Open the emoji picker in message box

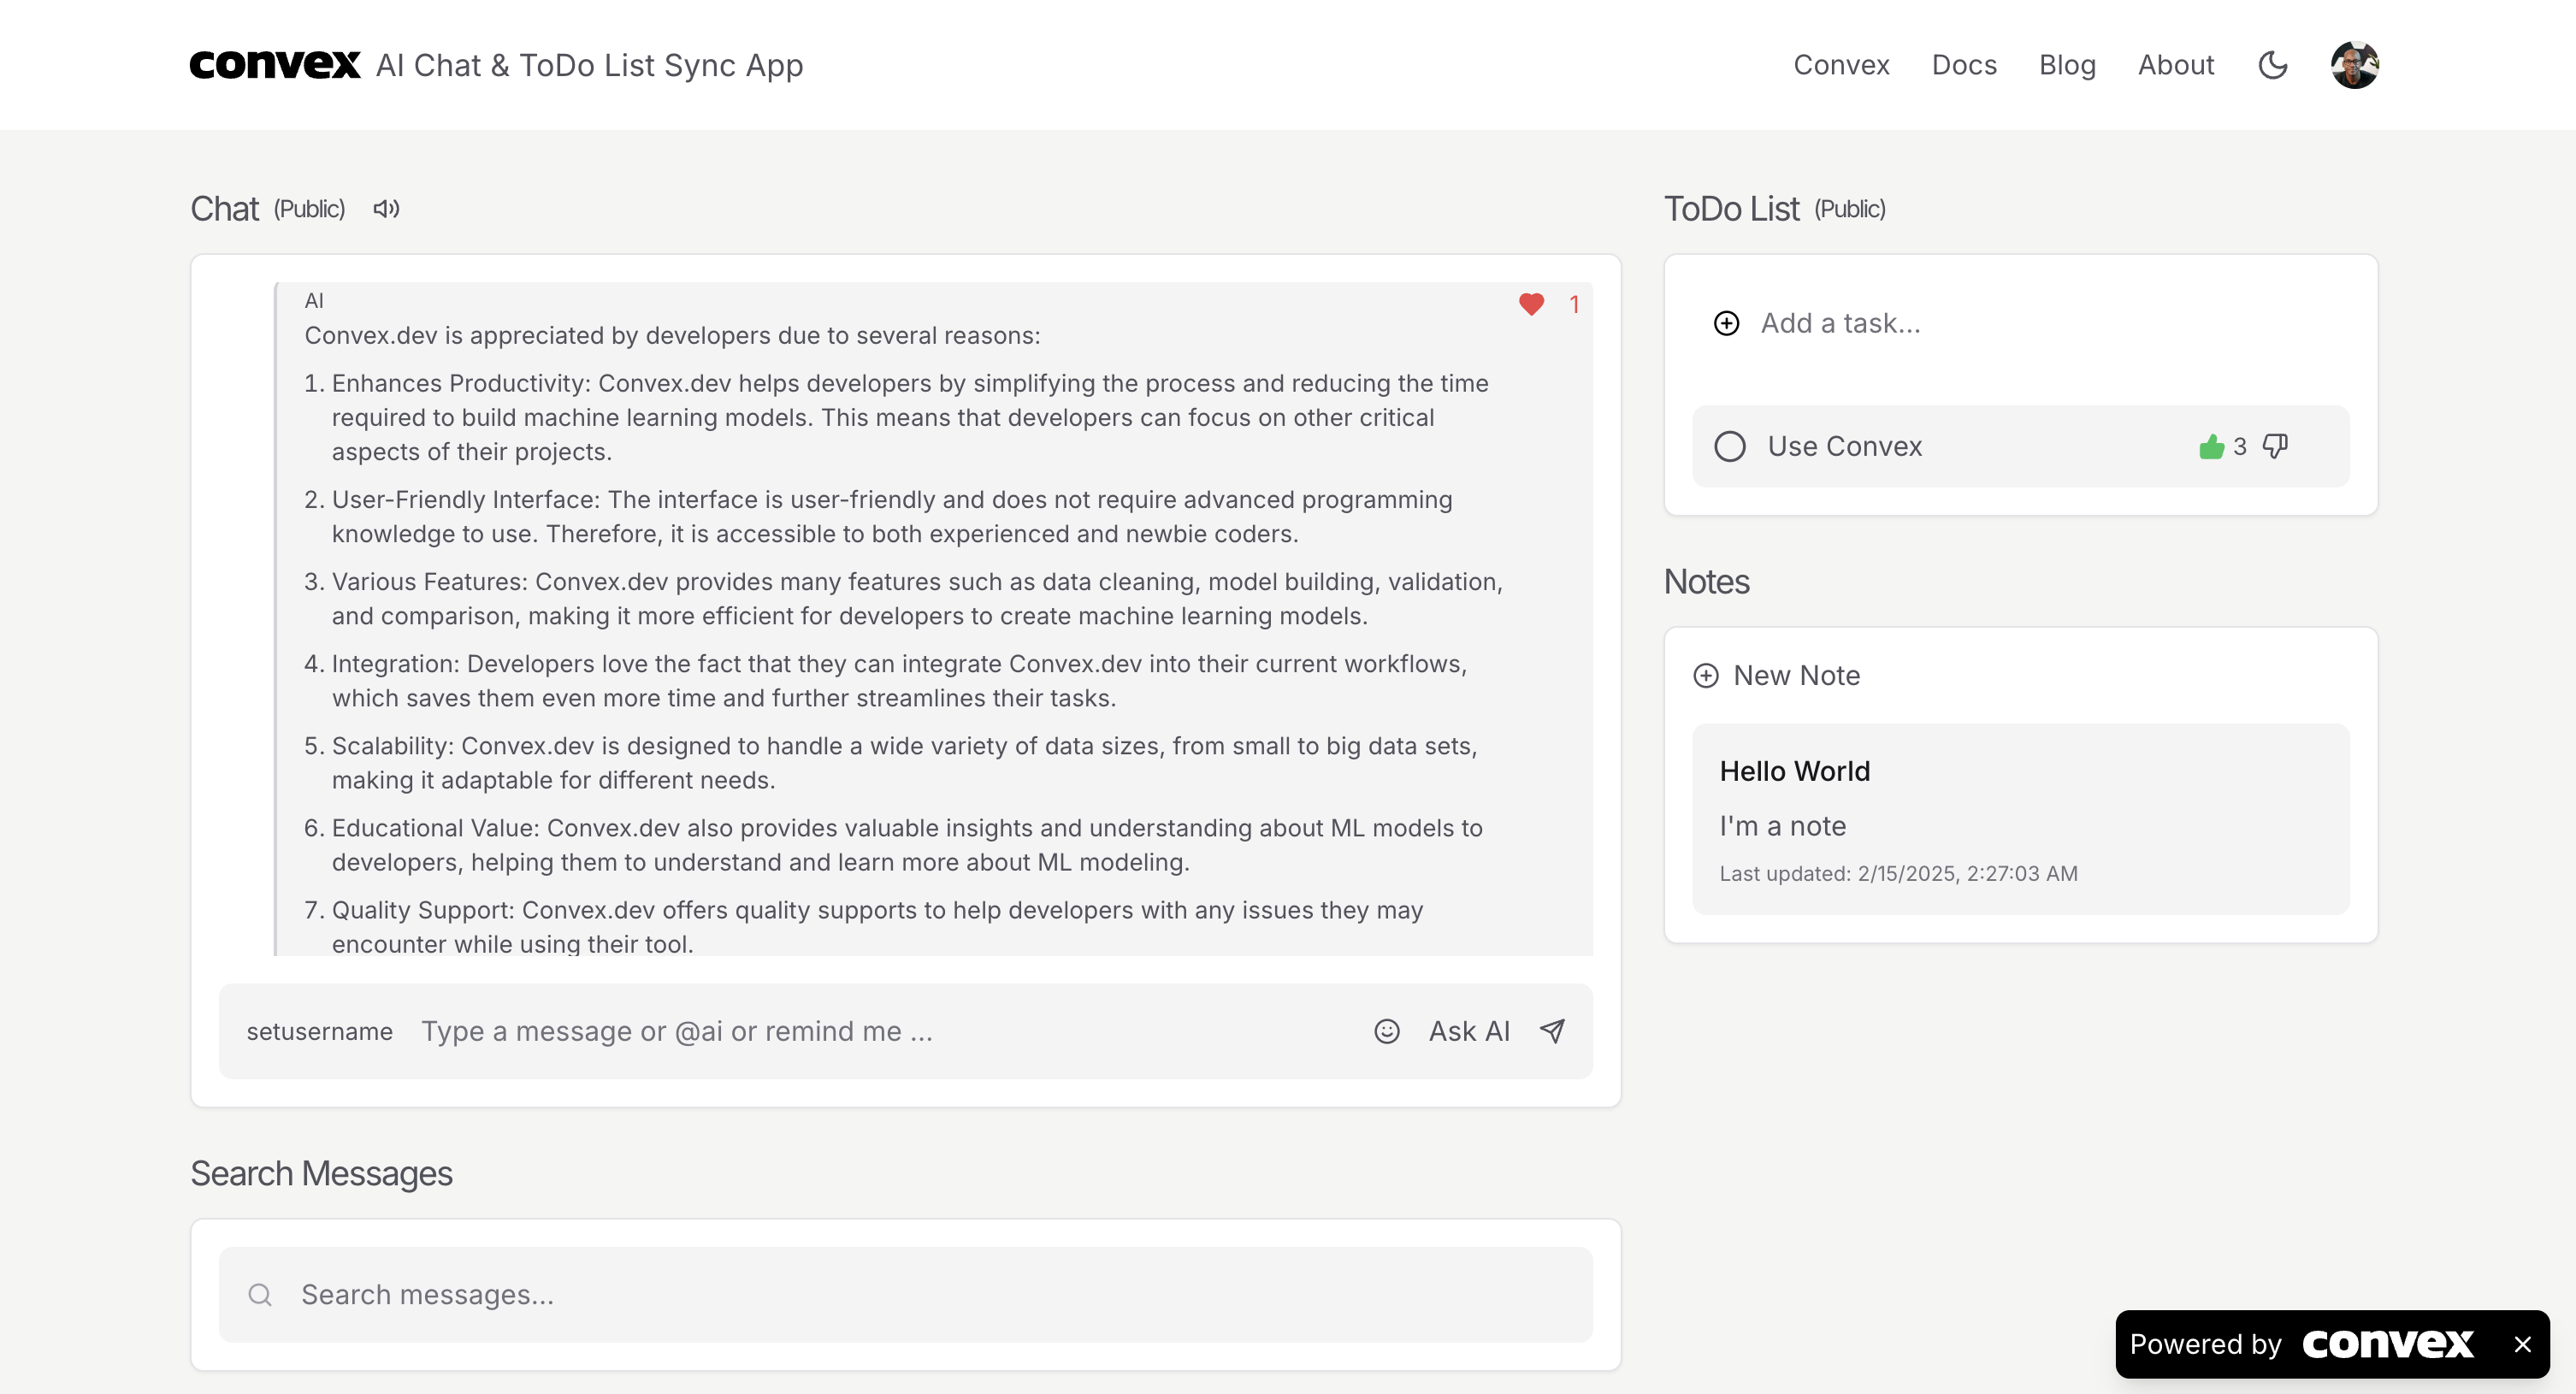1387,1031
